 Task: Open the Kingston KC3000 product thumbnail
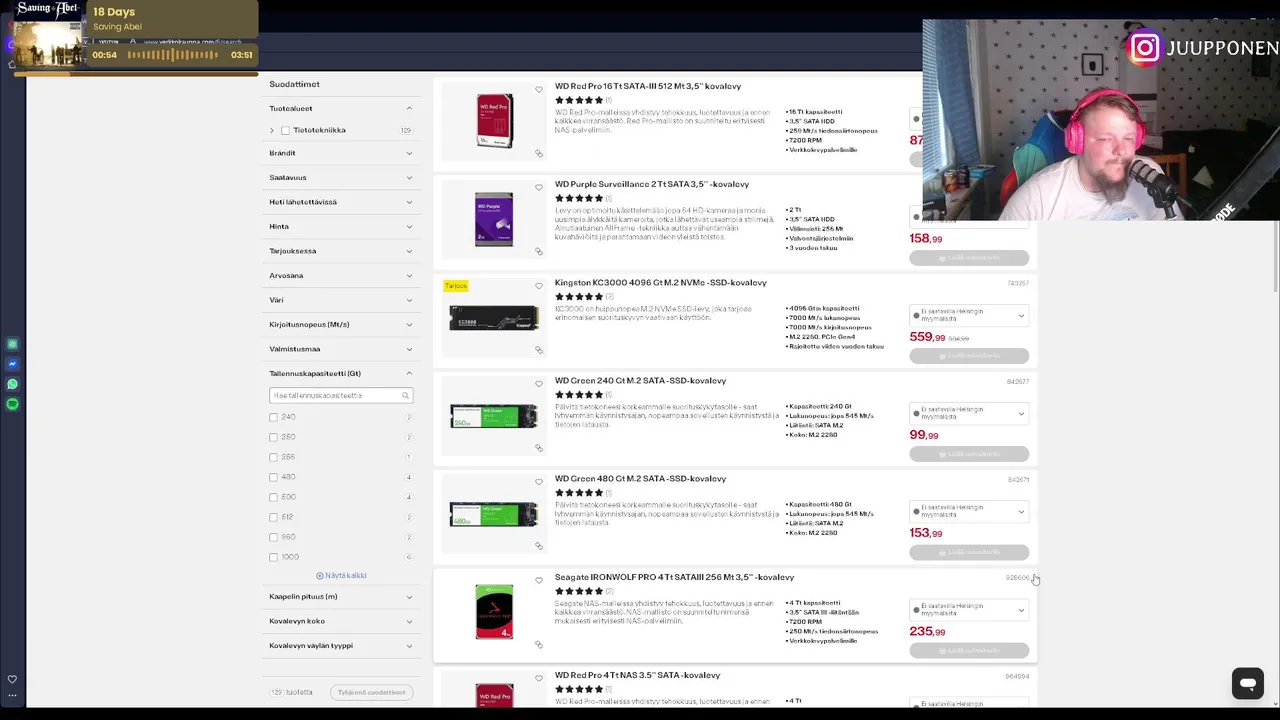point(494,317)
